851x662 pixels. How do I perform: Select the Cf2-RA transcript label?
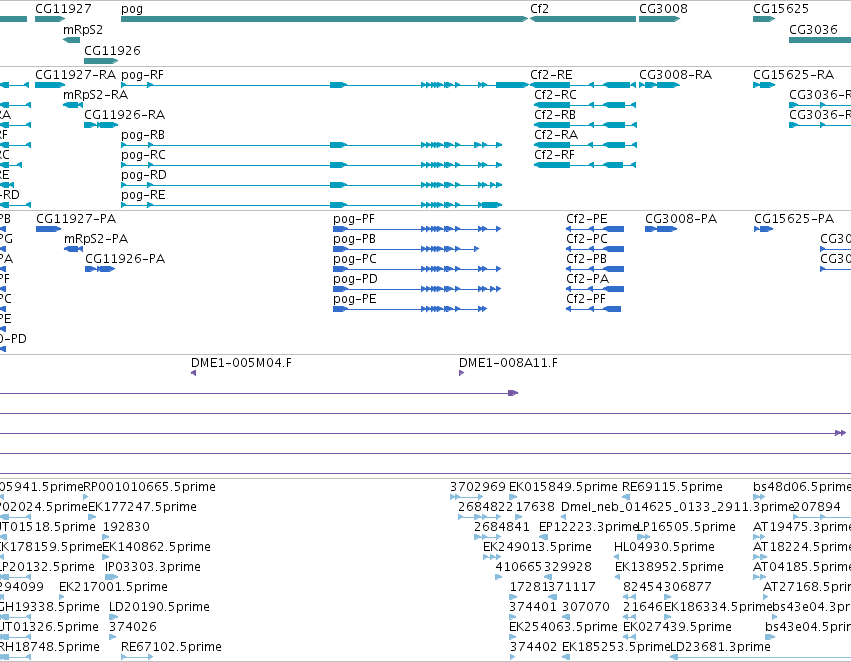click(x=556, y=135)
